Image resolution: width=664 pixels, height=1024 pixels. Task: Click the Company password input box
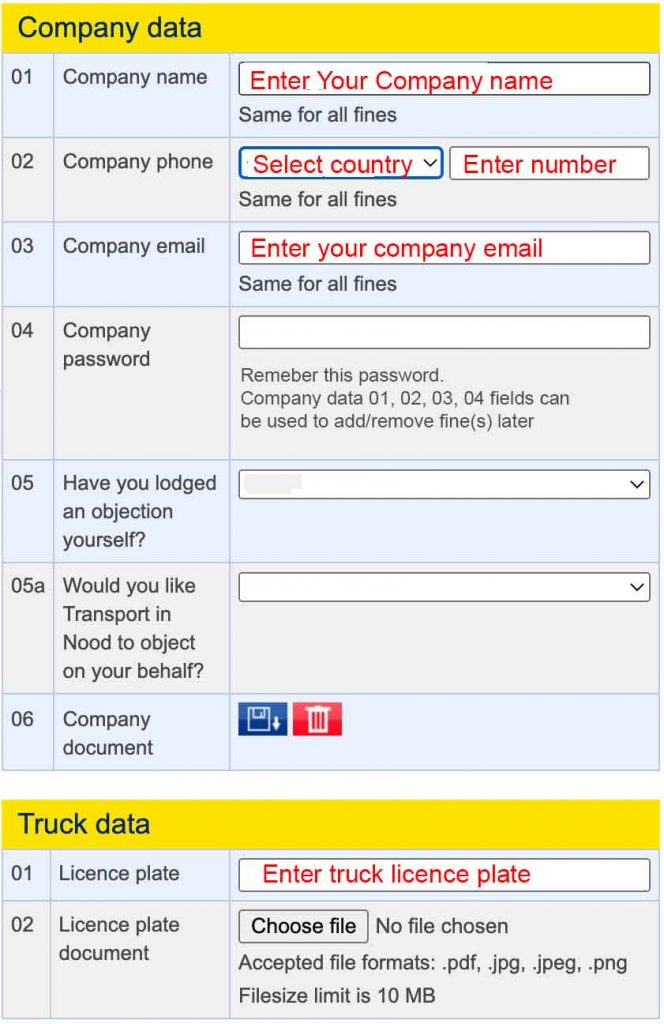point(443,331)
